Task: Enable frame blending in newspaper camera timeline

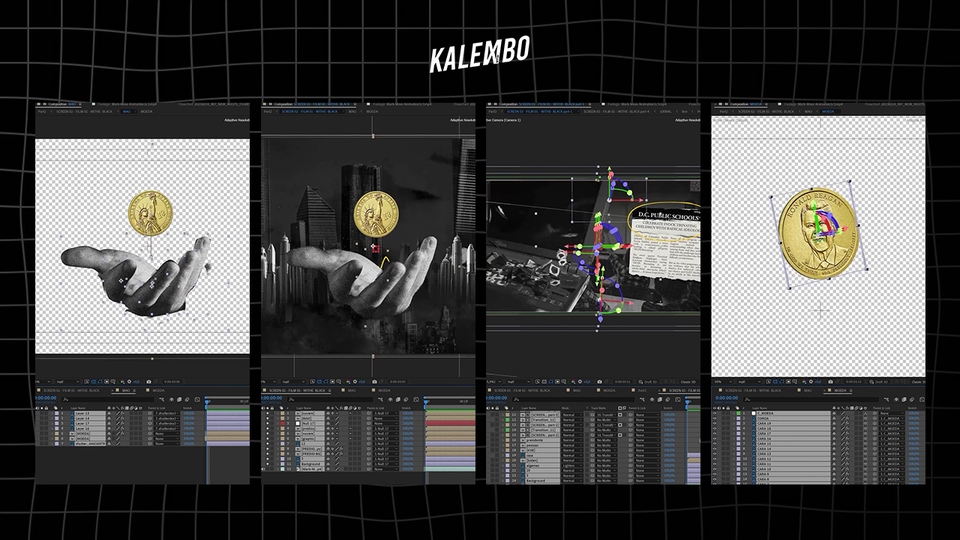Action: 659,399
